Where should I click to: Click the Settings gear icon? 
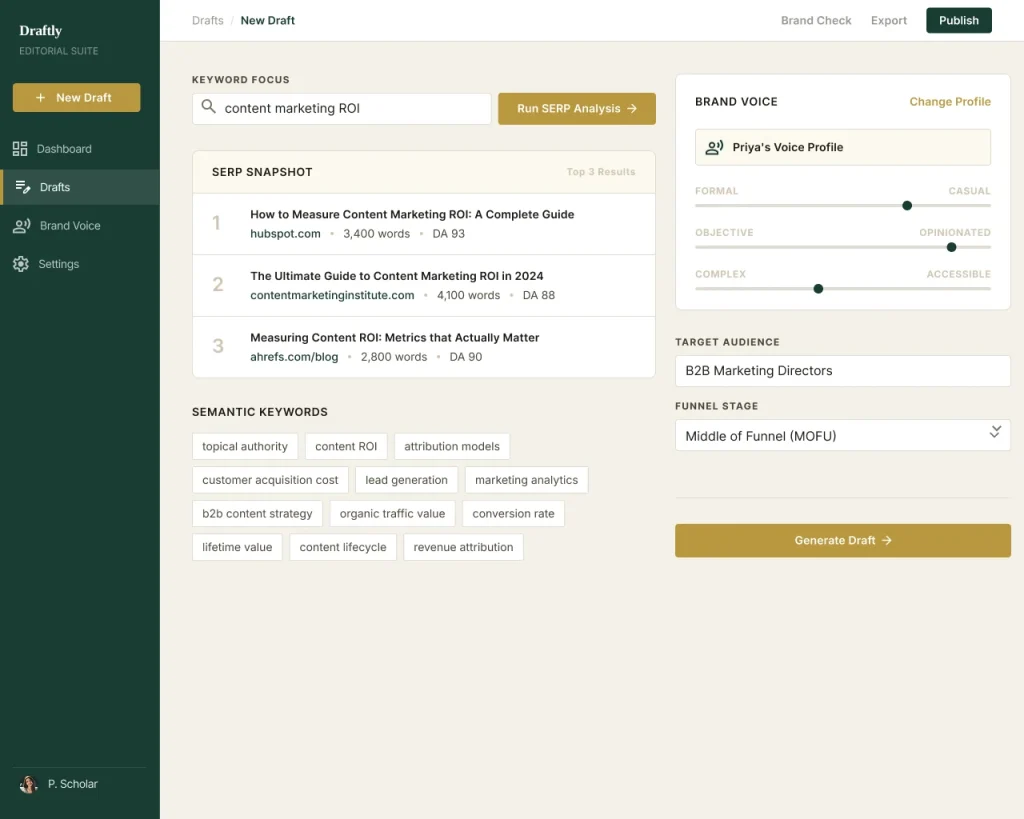pos(21,264)
